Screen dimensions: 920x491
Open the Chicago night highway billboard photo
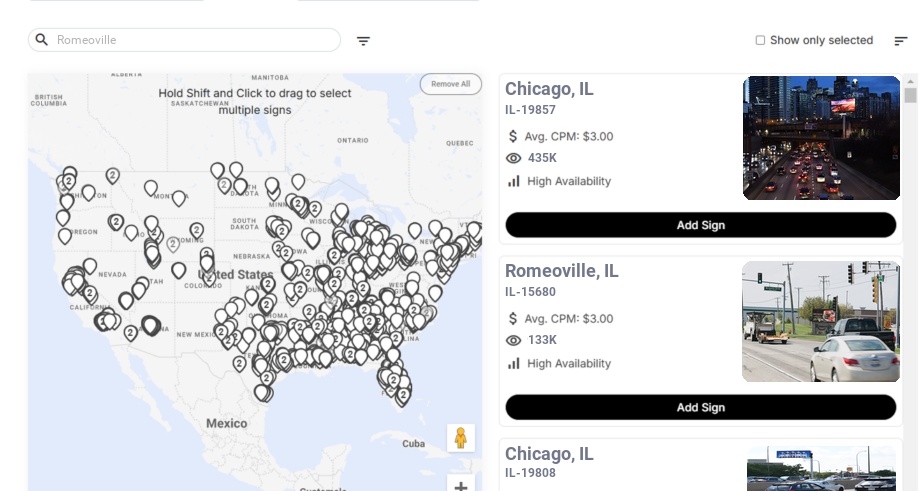821,138
